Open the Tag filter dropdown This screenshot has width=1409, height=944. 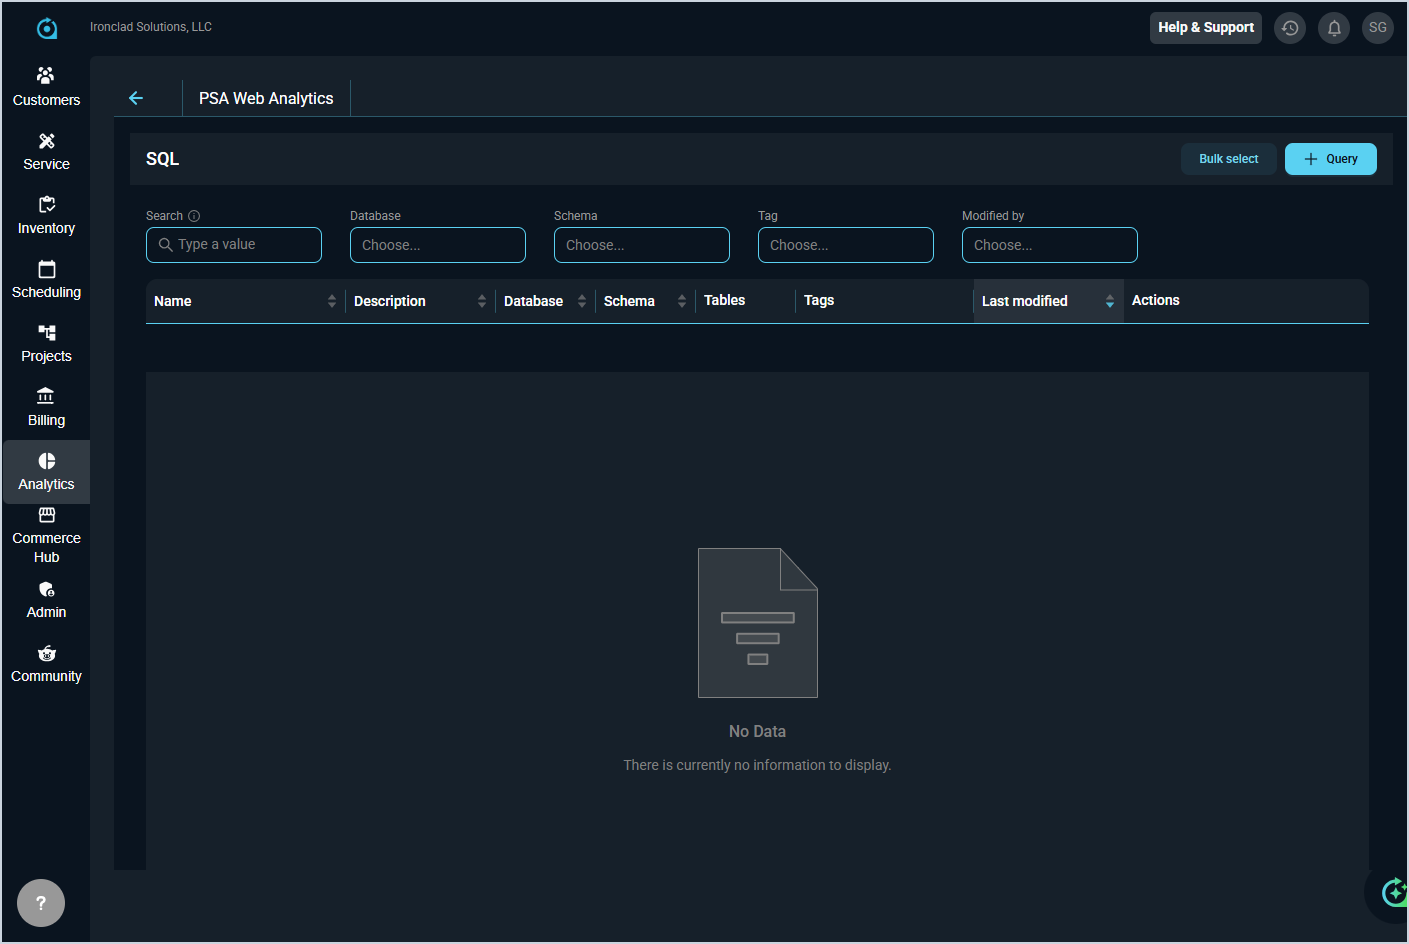point(845,245)
